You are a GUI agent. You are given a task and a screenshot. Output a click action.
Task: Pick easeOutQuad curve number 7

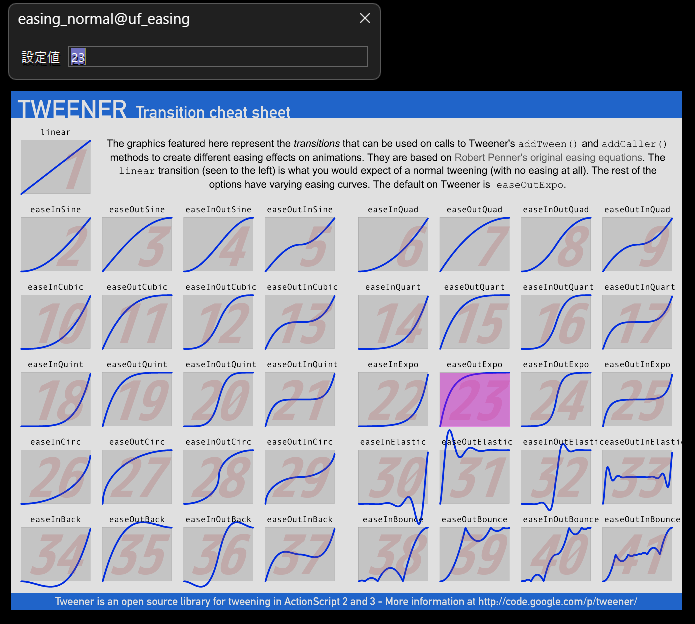[474, 244]
